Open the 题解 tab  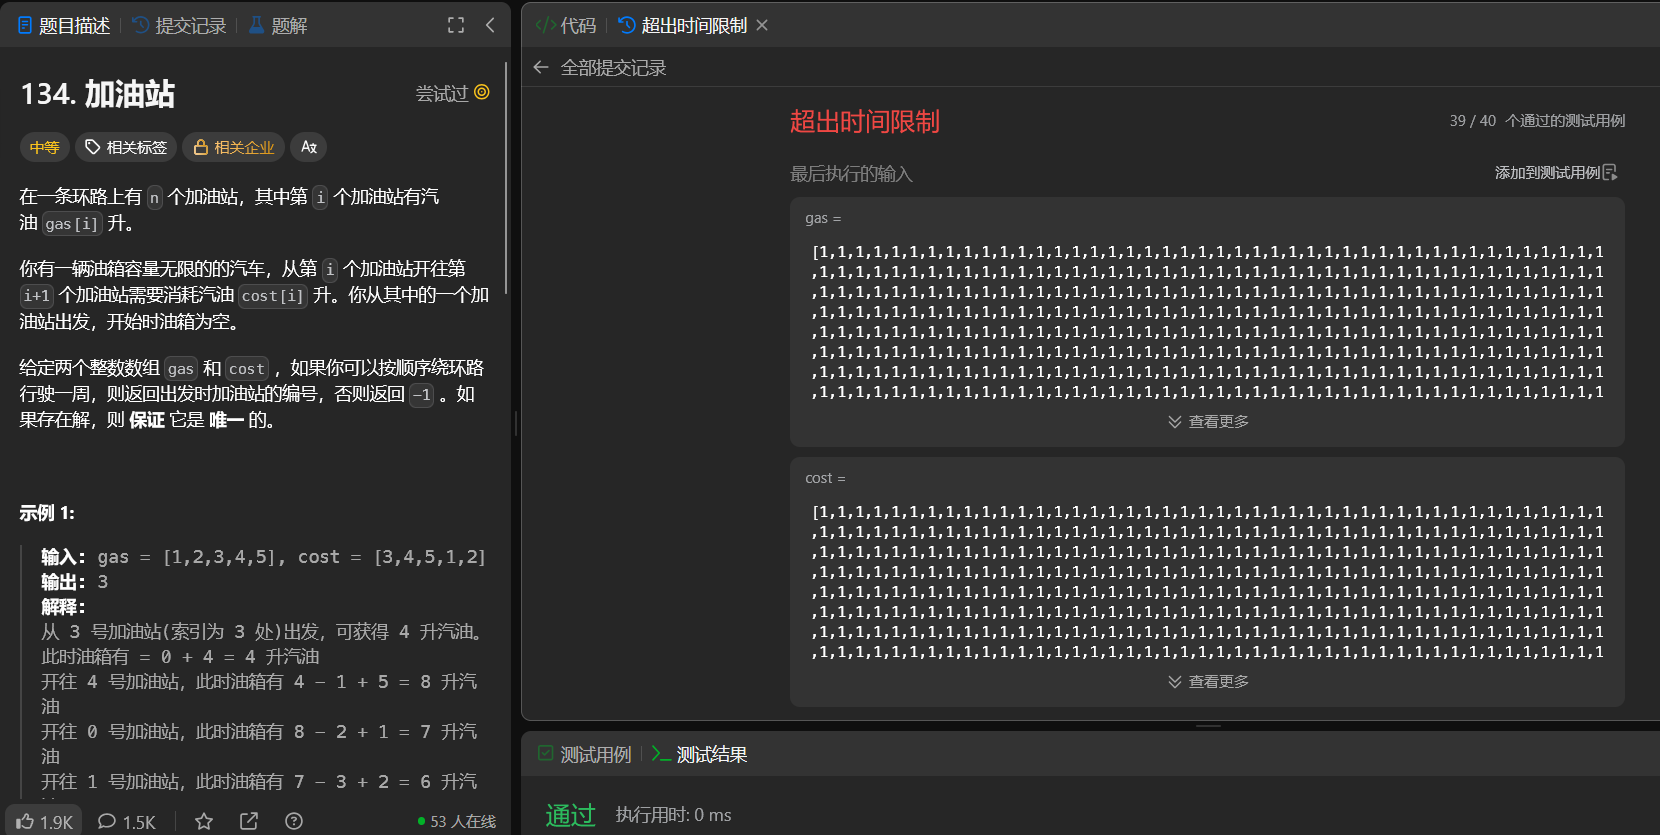(x=278, y=25)
